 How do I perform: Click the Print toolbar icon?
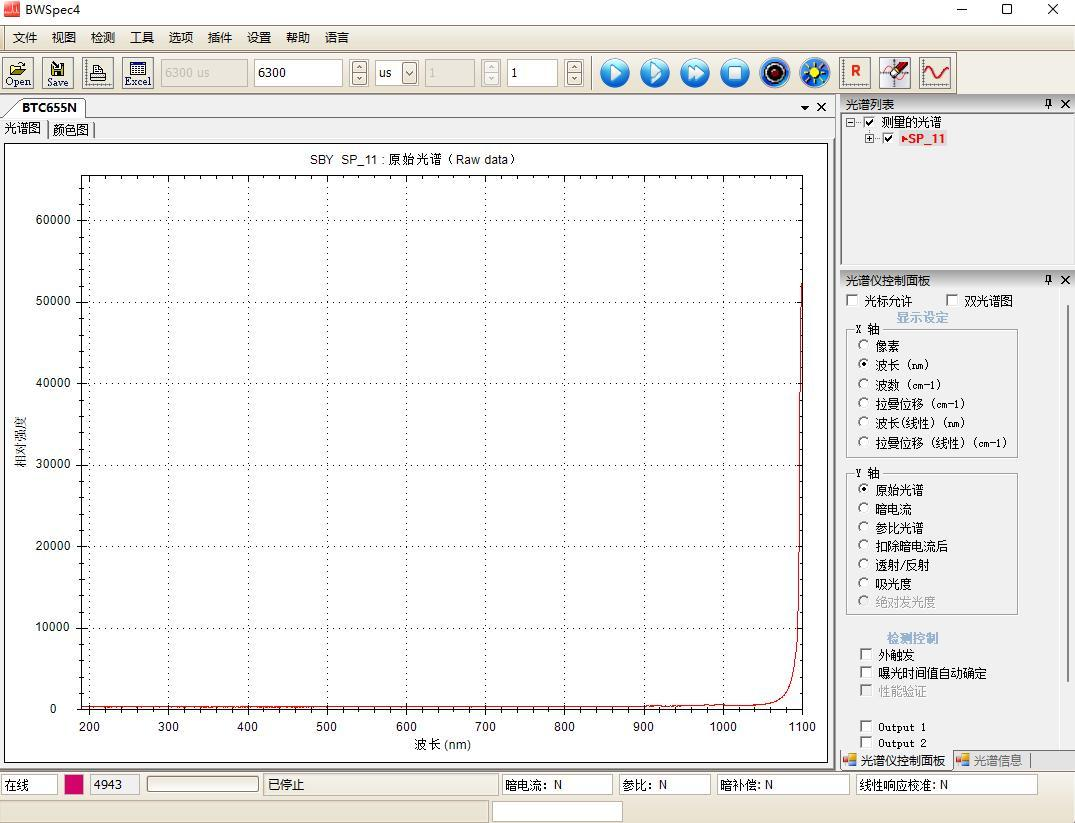(x=98, y=73)
